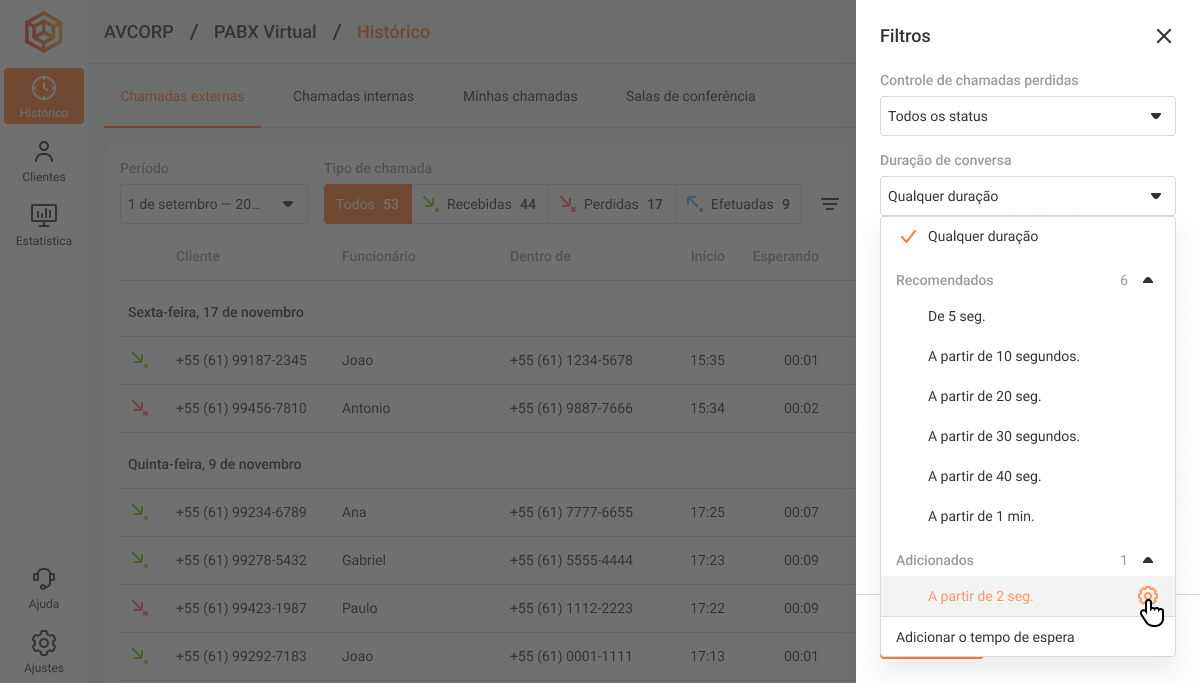This screenshot has height=683, width=1200.
Task: Open Ajuda headset icon
Action: pos(43,588)
